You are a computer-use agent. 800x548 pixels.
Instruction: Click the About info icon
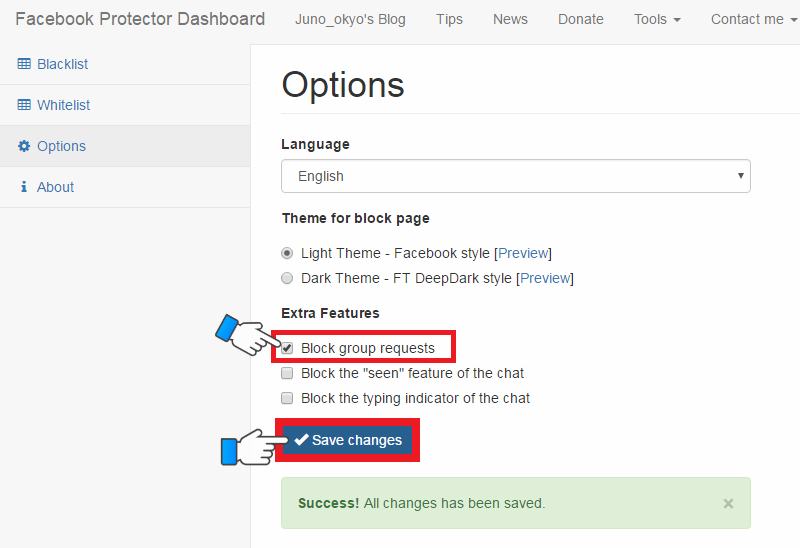point(23,187)
